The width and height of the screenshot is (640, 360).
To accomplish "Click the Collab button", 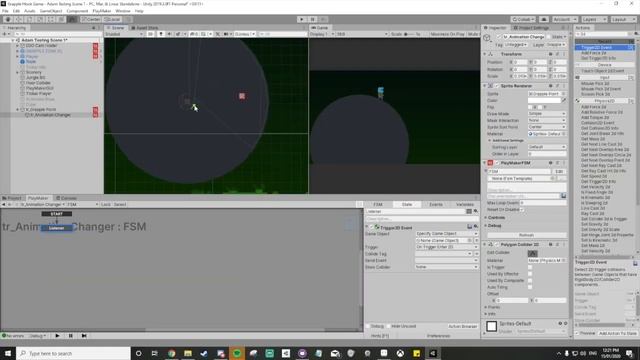I will pyautogui.click(x=523, y=19).
